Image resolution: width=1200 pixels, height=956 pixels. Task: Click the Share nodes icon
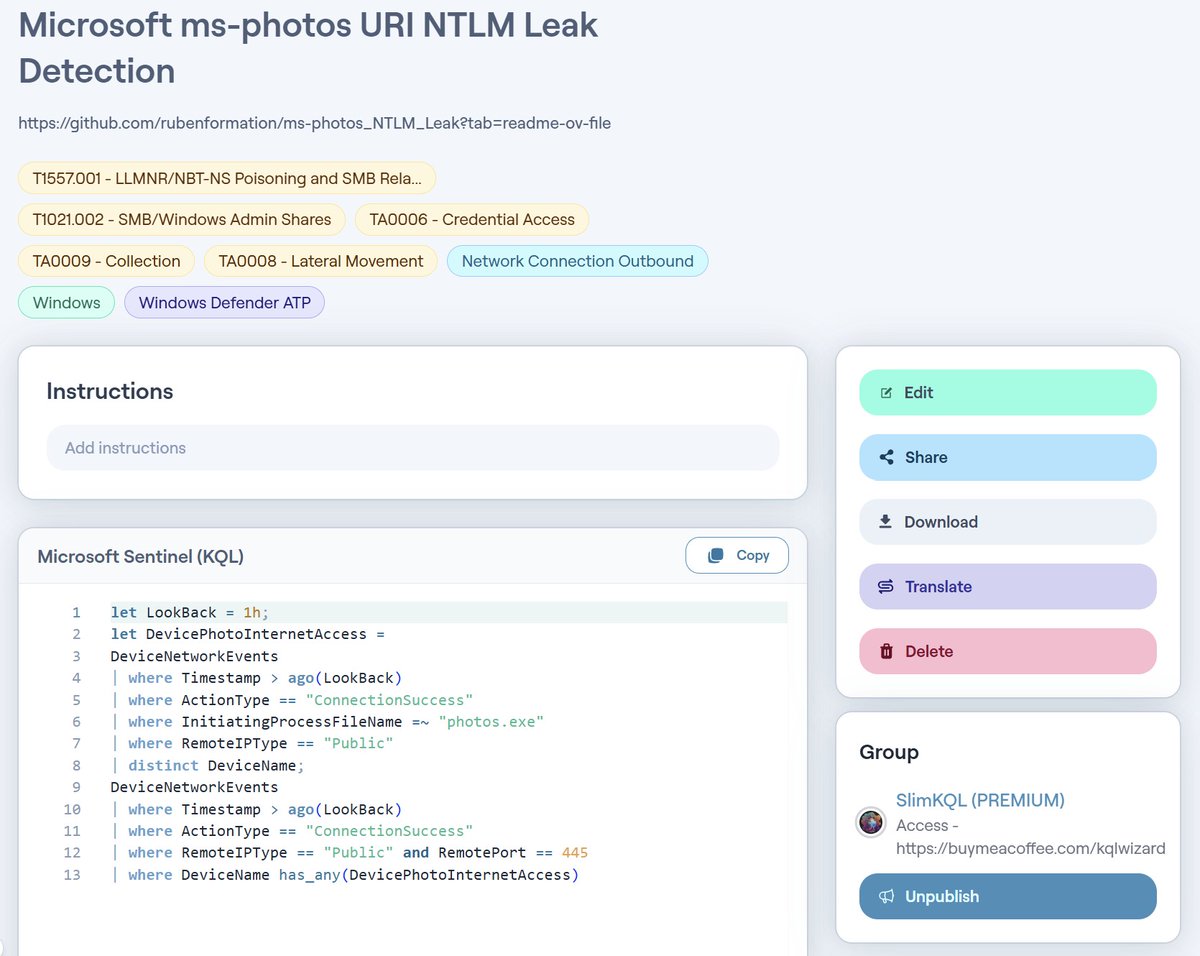point(886,457)
